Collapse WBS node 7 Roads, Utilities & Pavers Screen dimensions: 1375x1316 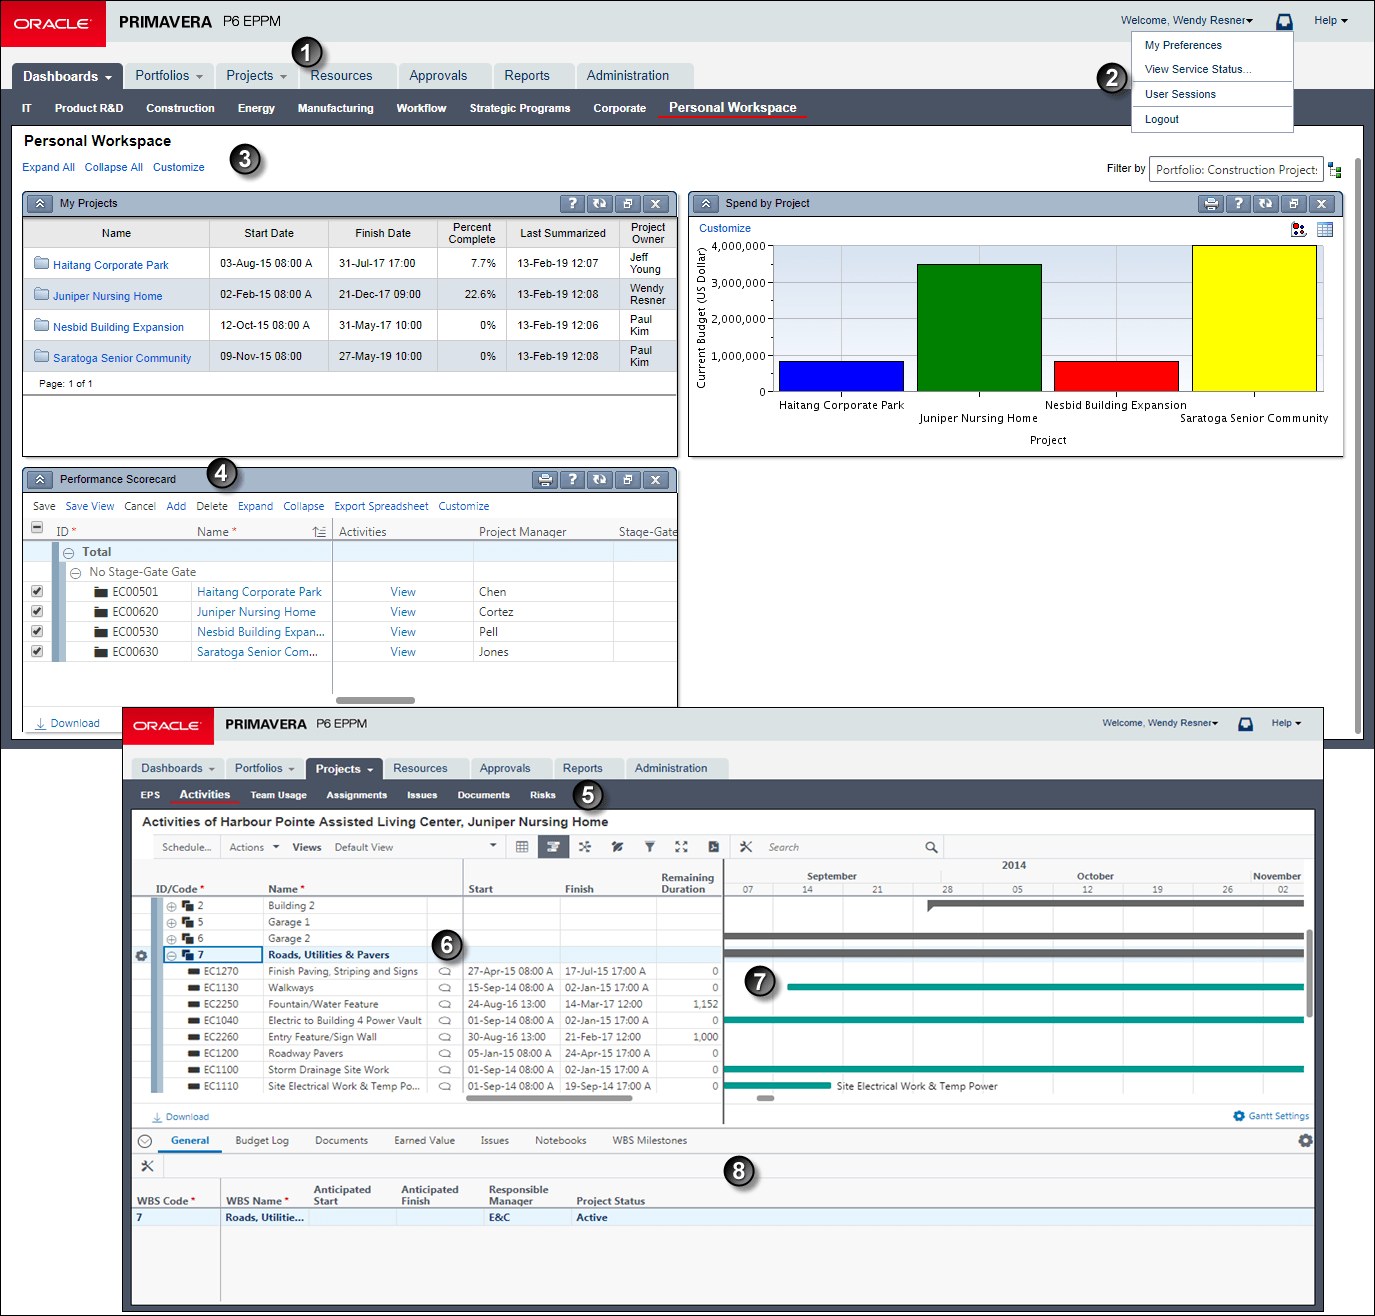pos(171,956)
